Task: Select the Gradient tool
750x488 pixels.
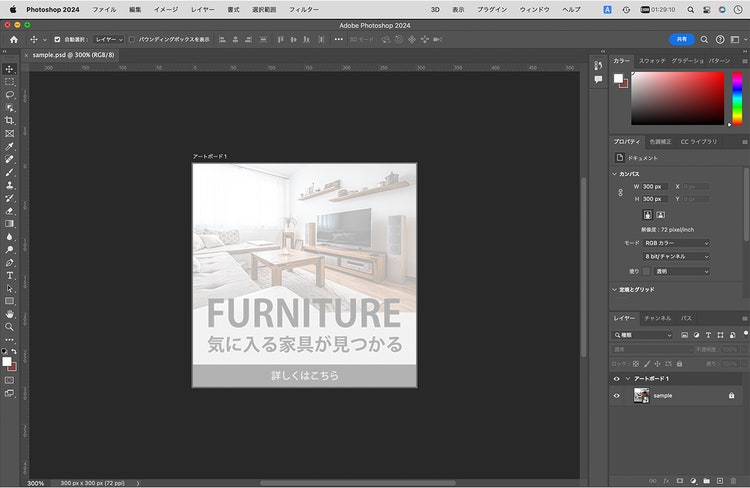Action: tap(9, 224)
